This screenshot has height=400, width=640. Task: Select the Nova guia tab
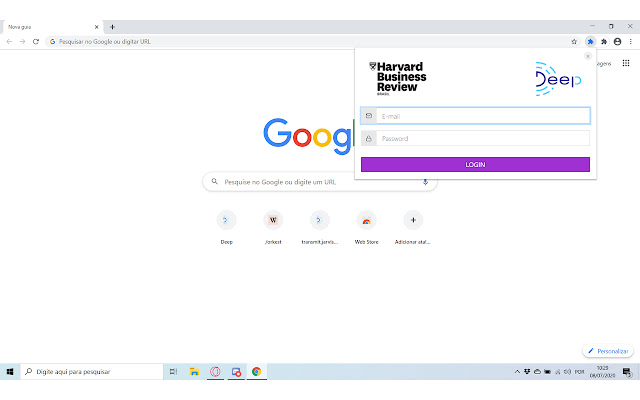point(51,27)
